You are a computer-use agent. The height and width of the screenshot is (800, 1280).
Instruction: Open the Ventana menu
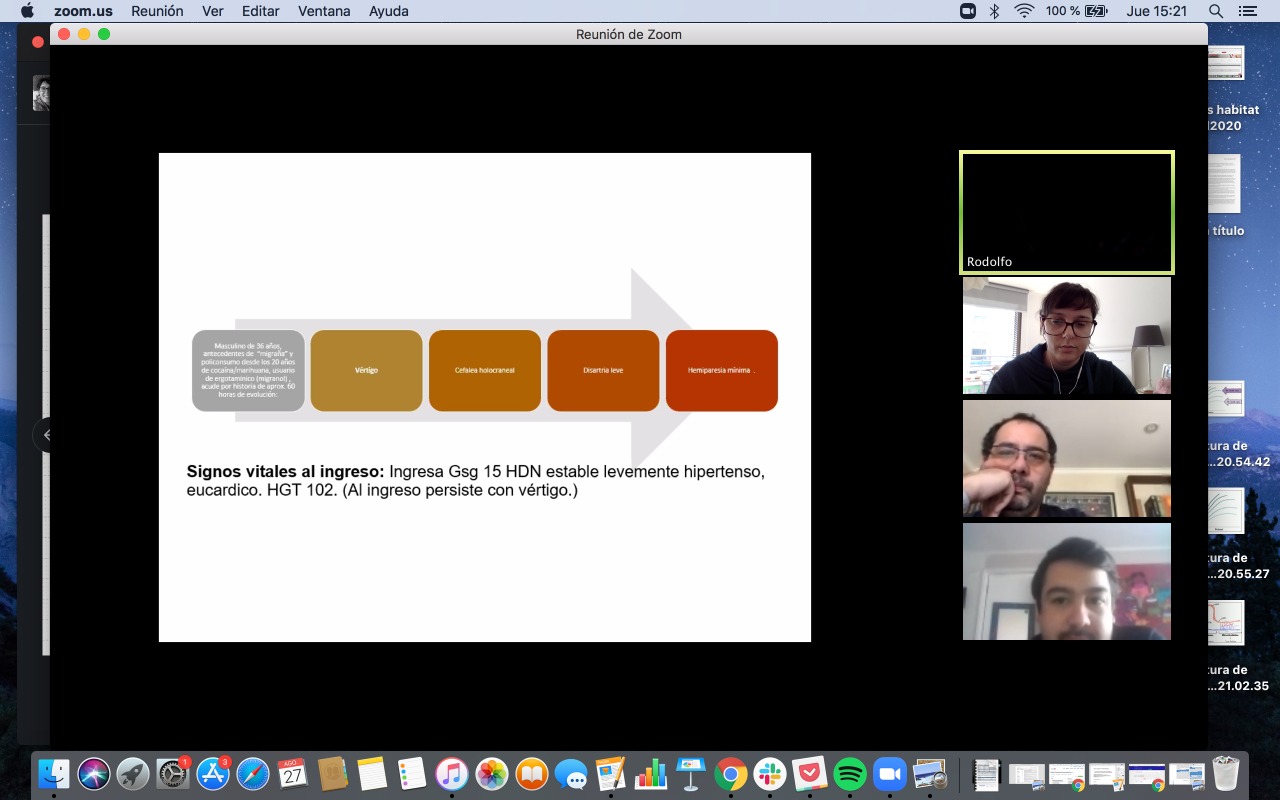324,11
